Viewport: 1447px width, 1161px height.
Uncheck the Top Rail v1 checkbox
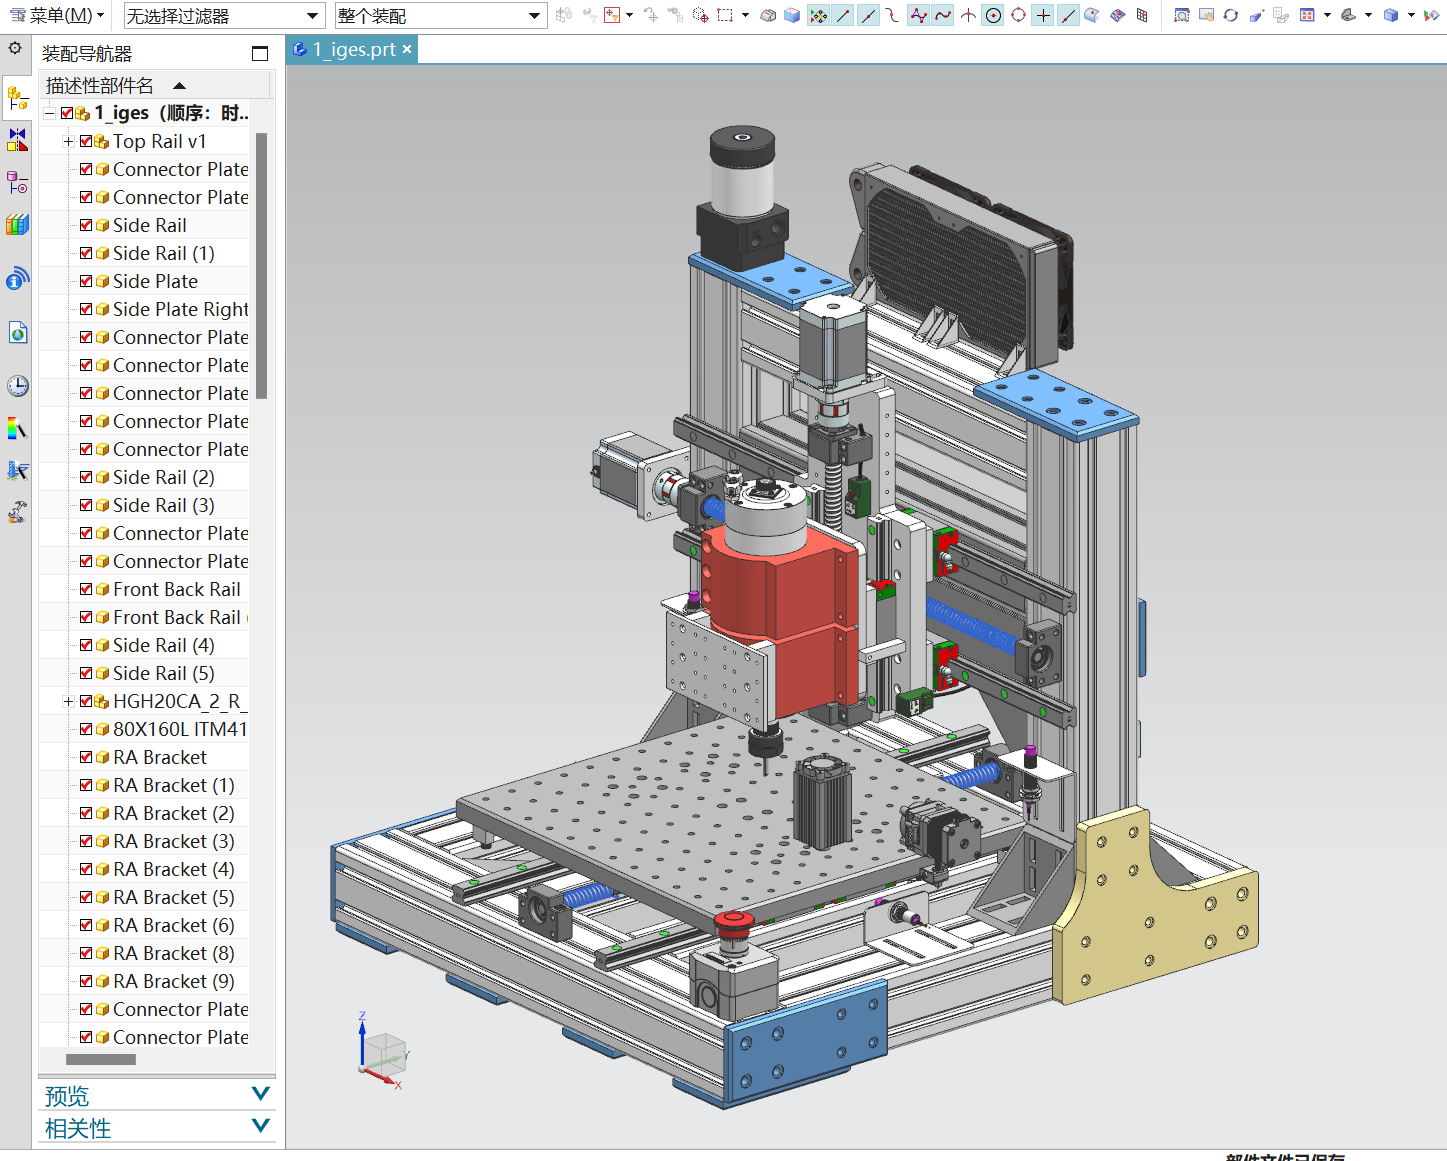(86, 141)
